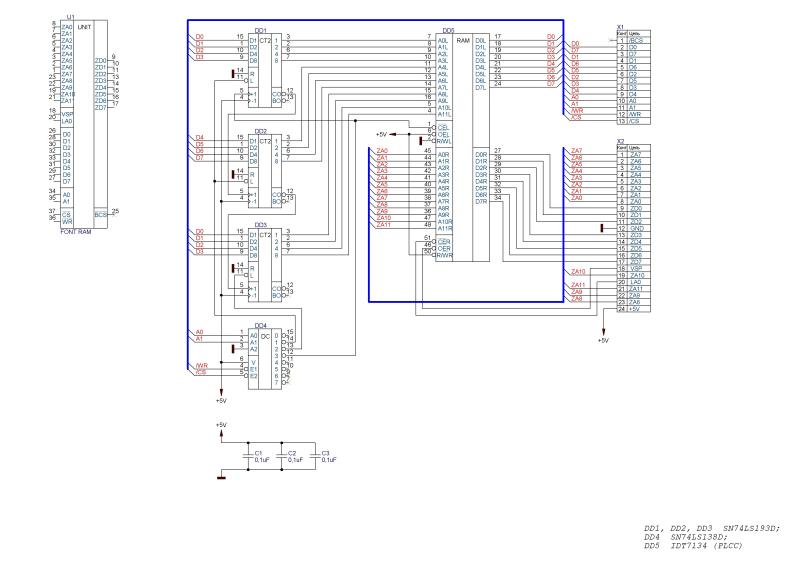Click the ZA11 label left of DD5
Image resolution: width=800 pixels, height=566 pixels.
click(x=383, y=224)
